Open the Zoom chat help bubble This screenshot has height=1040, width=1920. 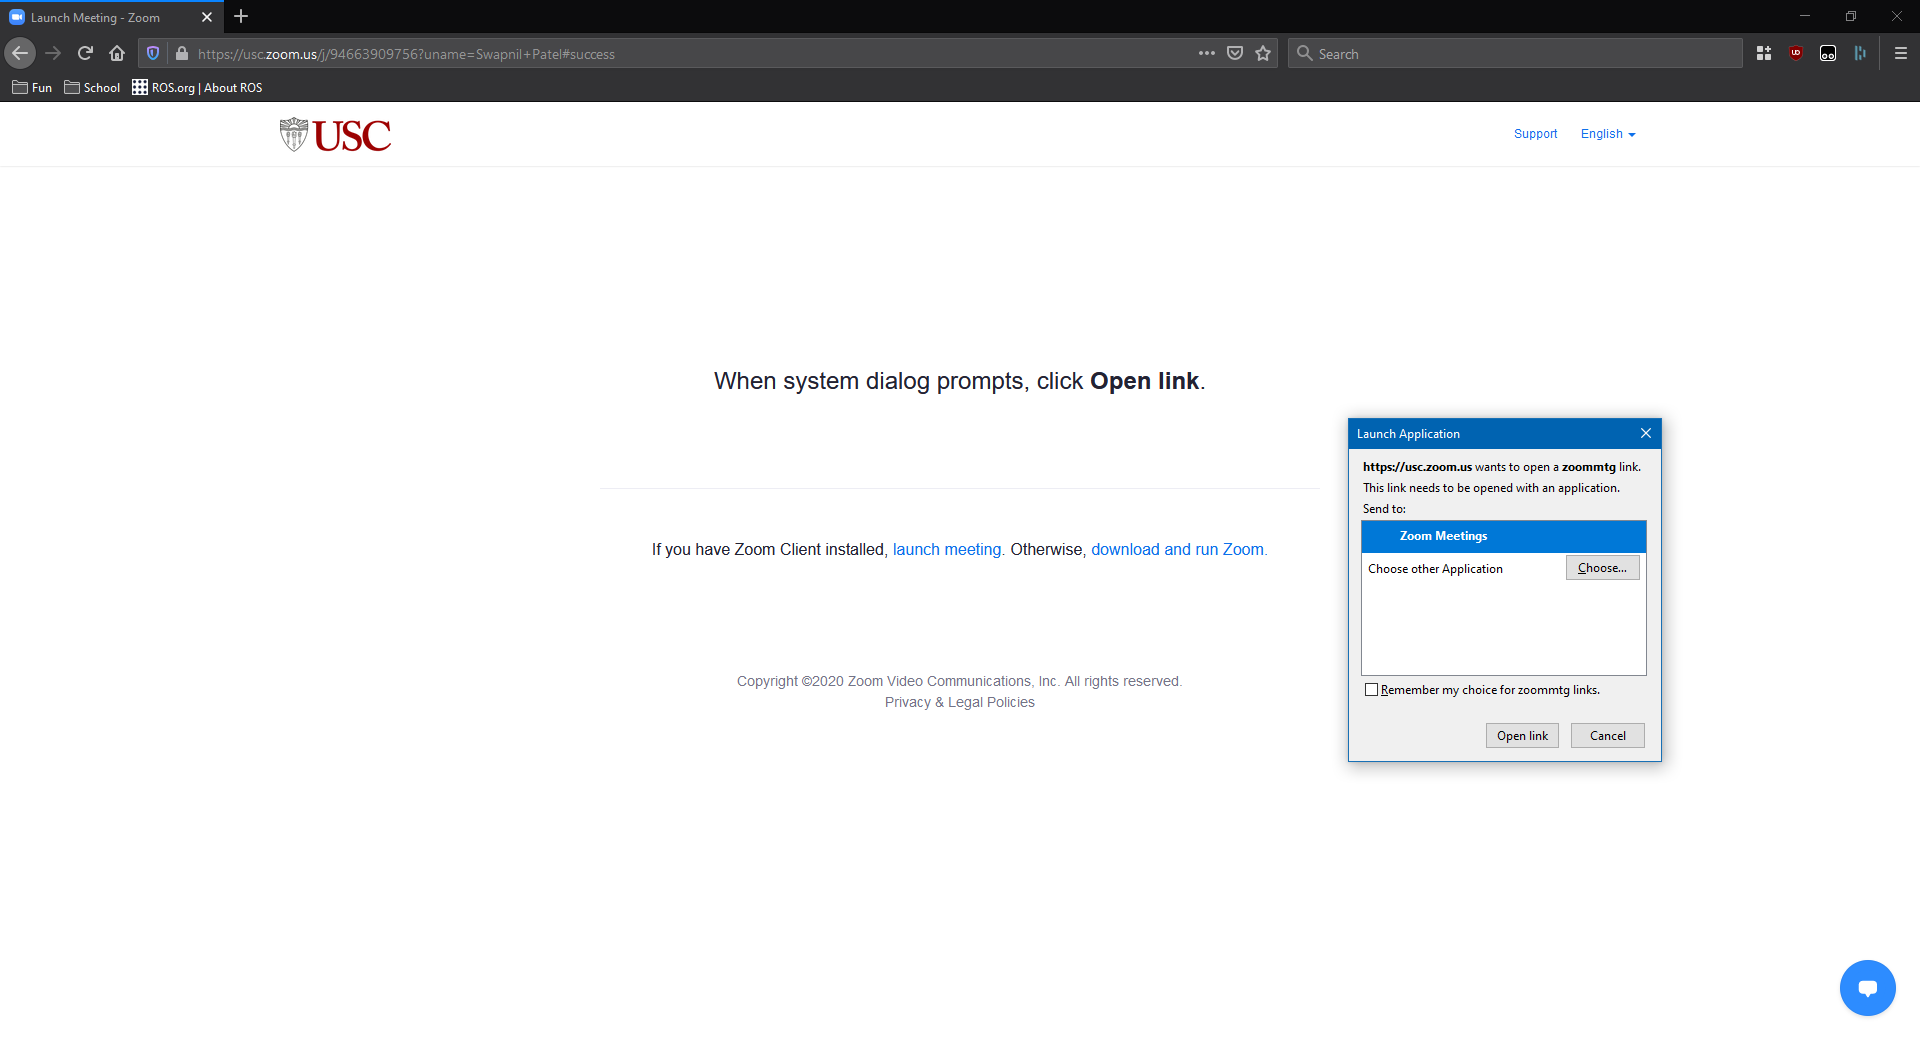[x=1867, y=987]
